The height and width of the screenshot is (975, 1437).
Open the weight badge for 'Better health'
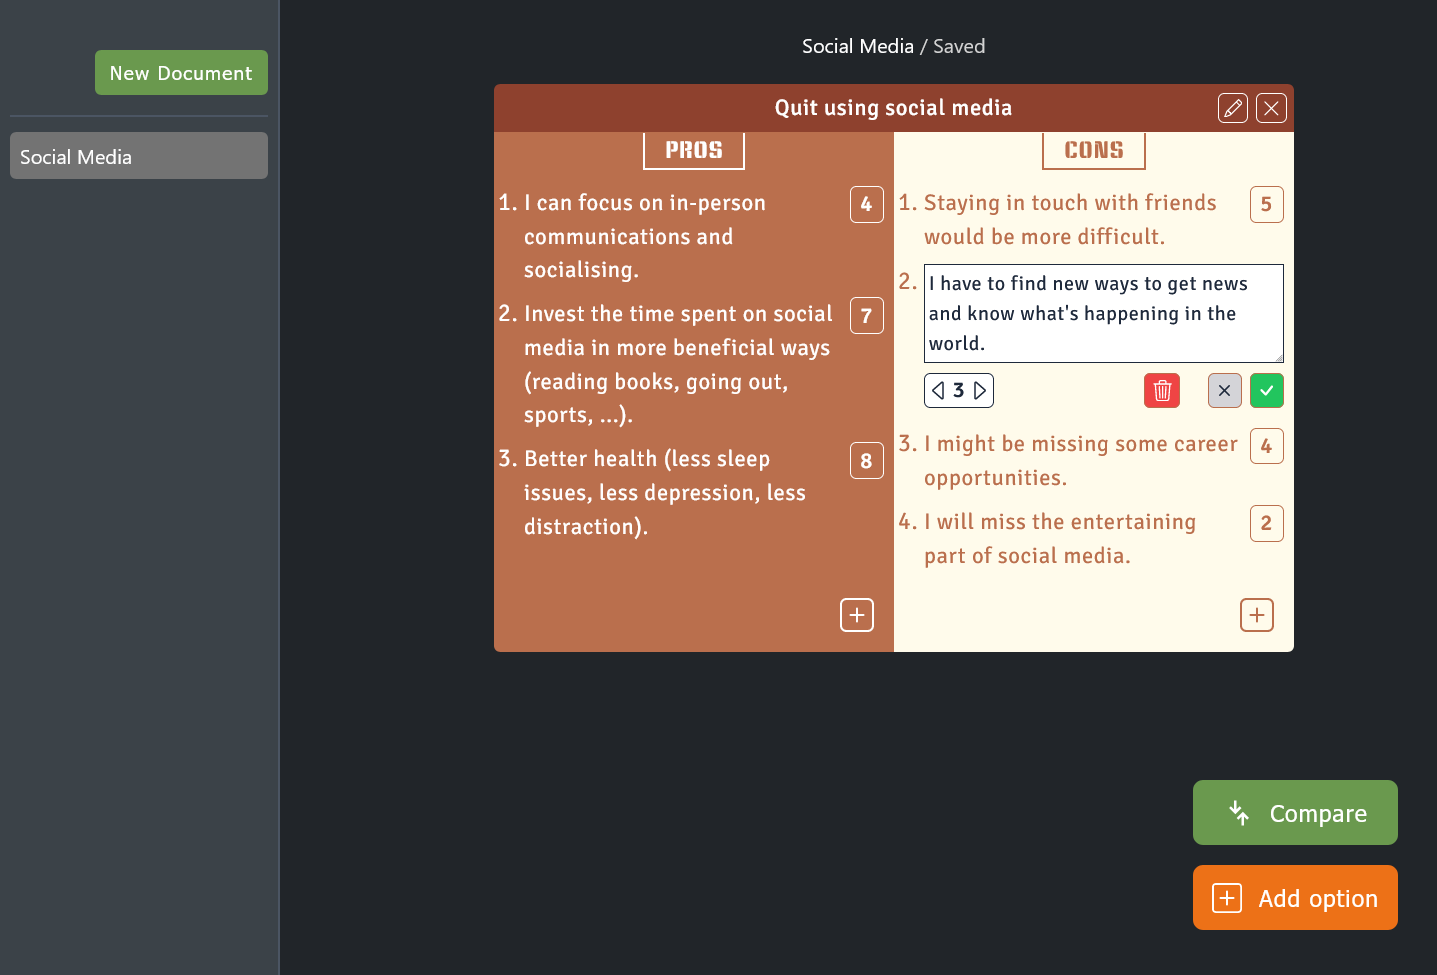click(x=866, y=461)
